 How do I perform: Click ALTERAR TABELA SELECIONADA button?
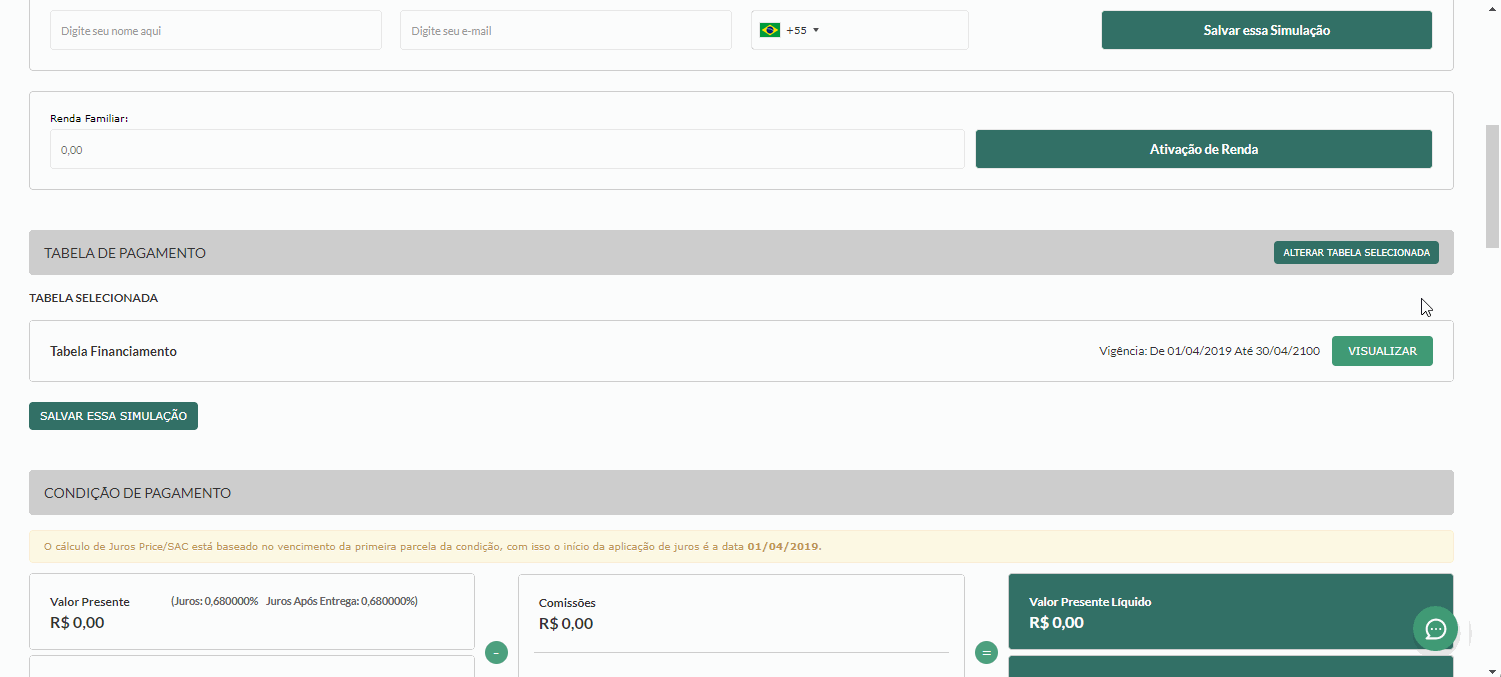pos(1356,253)
